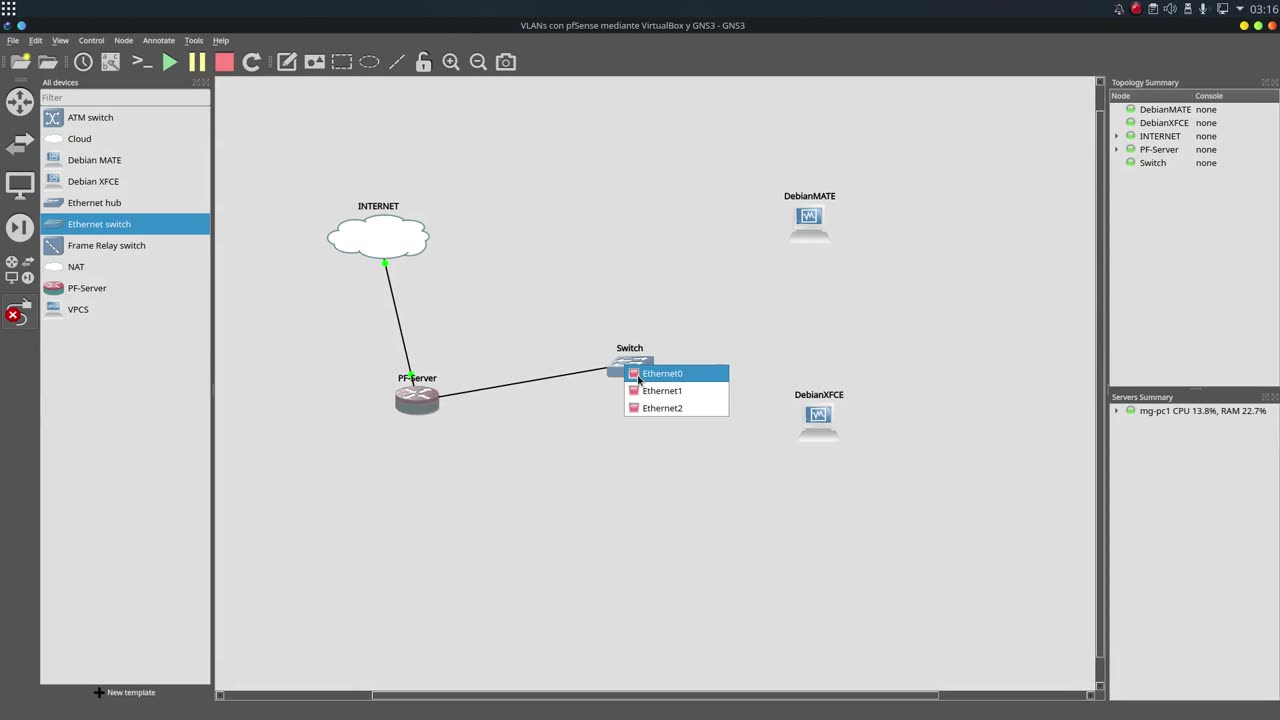Image resolution: width=1280 pixels, height=720 pixels.
Task: Select PF-Server template in device list
Action: coord(125,288)
